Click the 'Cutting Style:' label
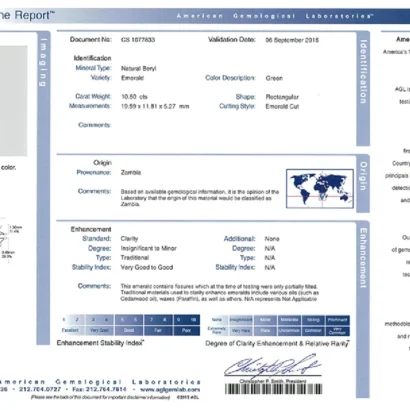Viewport: 410px width, 410px height. click(x=237, y=106)
